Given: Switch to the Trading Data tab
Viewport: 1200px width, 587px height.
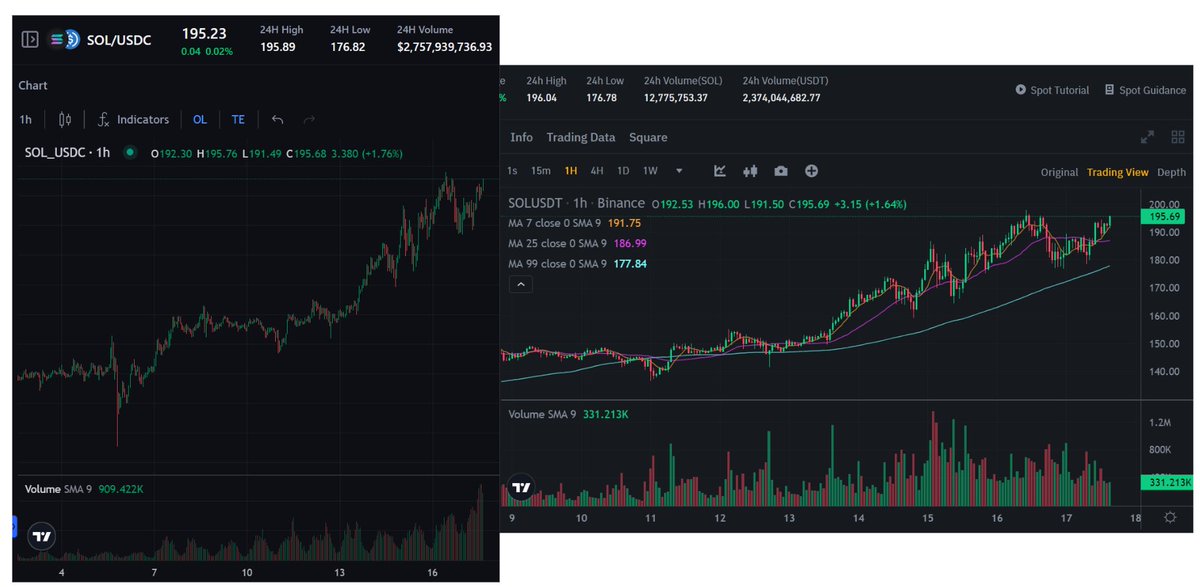Looking at the screenshot, I should (x=581, y=137).
